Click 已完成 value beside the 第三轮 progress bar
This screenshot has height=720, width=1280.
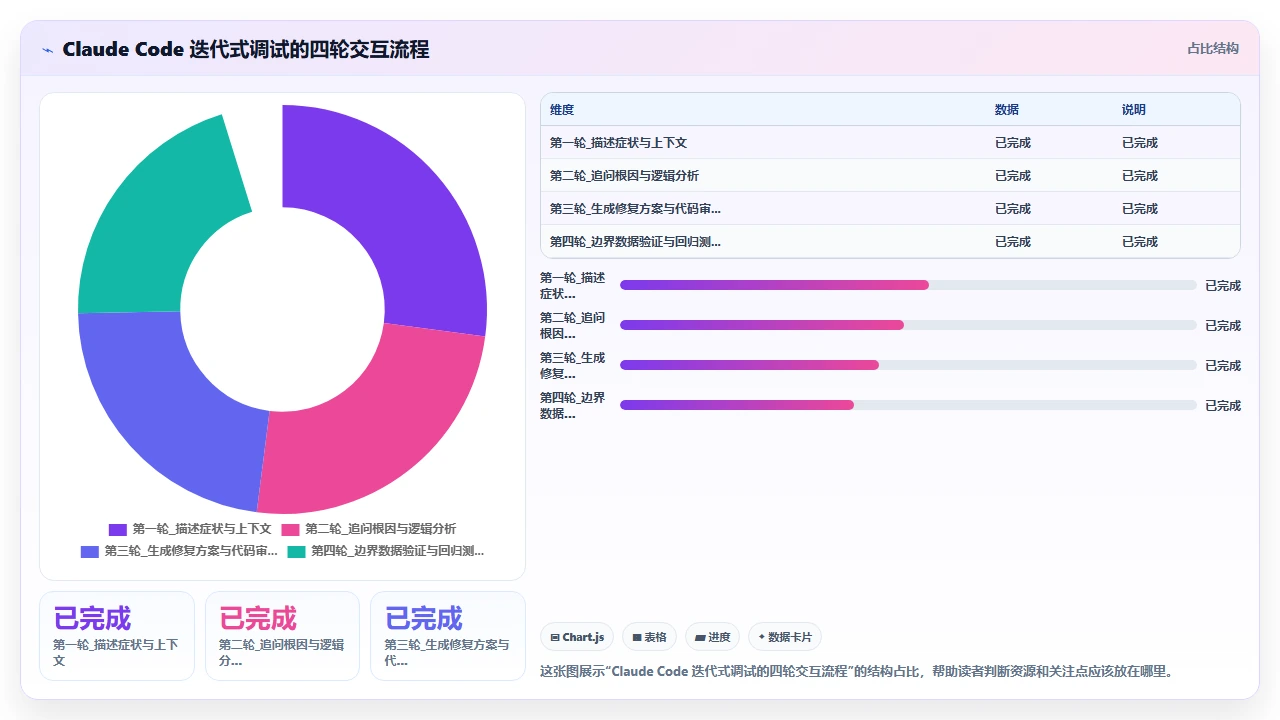coord(1223,365)
